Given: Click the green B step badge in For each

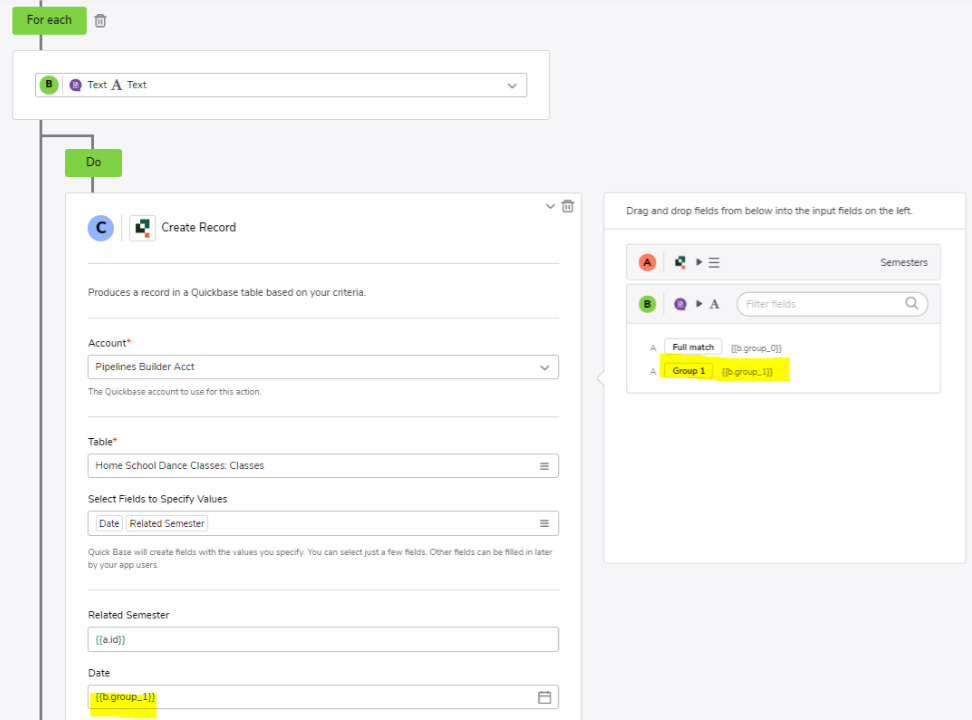Looking at the screenshot, I should pyautogui.click(x=49, y=84).
